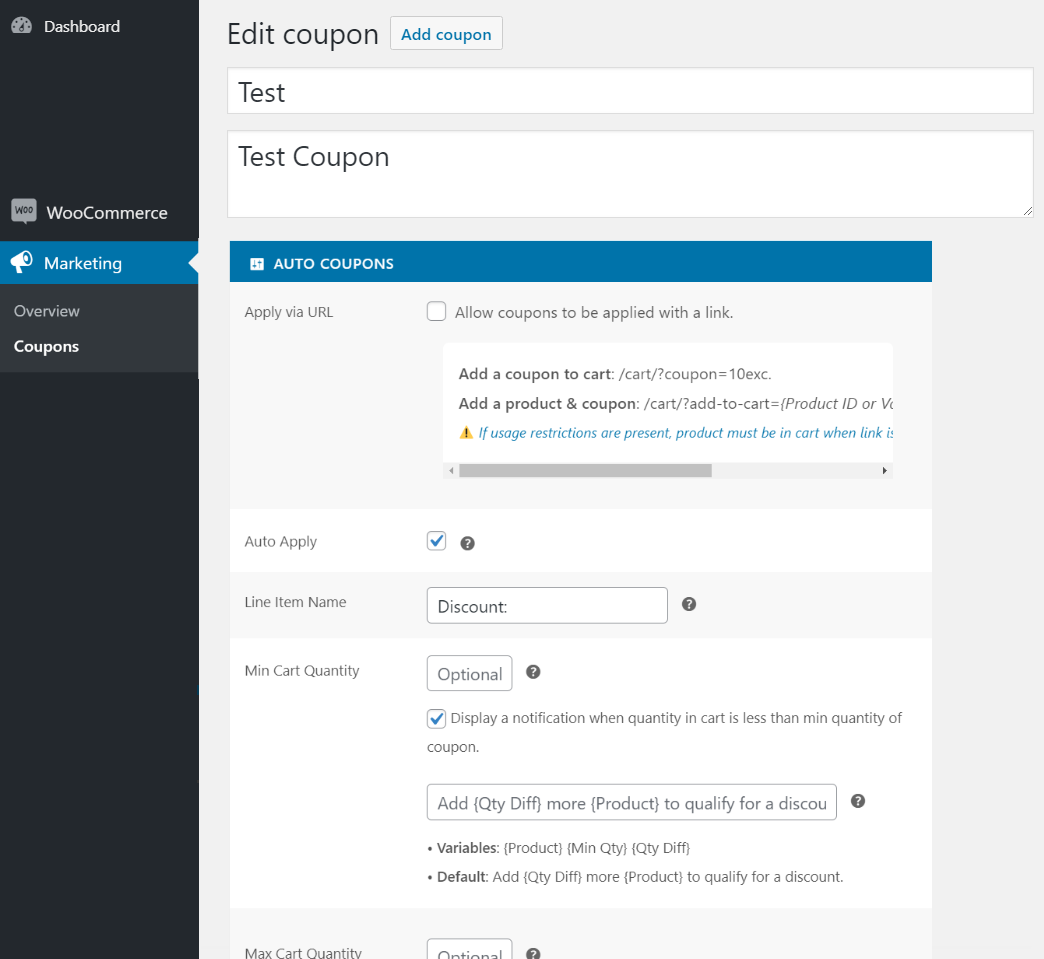Open help tooltip for Line Item Name
The width and height of the screenshot is (1044, 959).
click(x=689, y=604)
